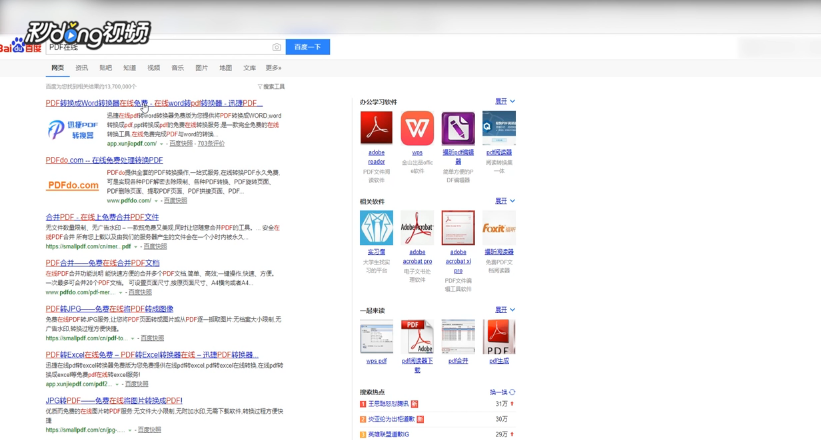
Task: Click the wps pdf thumbnail image
Action: pyautogui.click(x=376, y=337)
